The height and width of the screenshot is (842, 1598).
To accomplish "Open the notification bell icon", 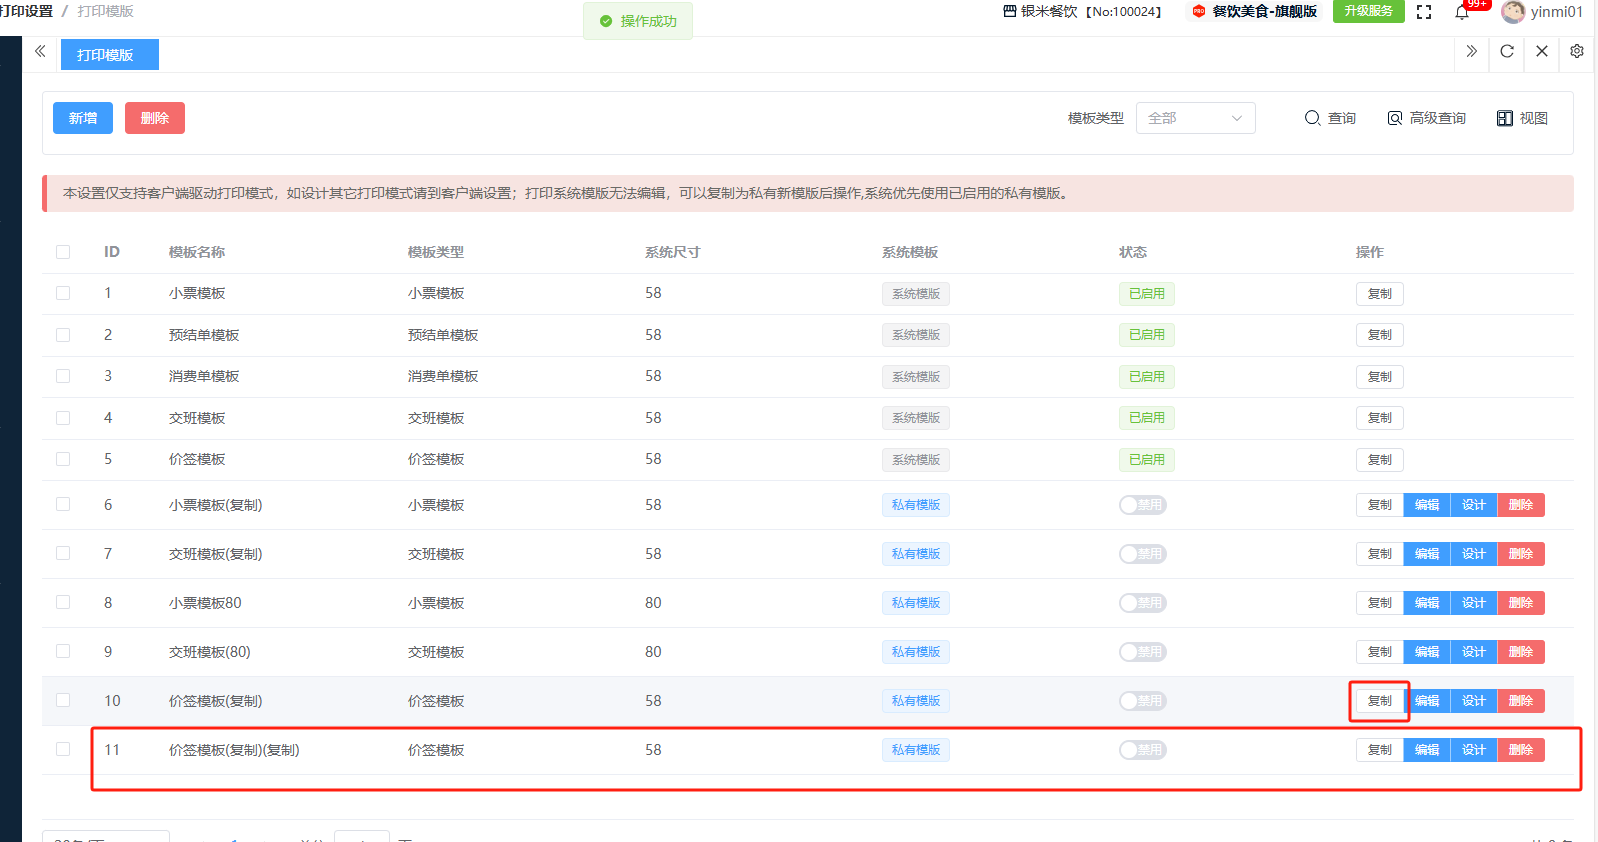I will click(1462, 12).
